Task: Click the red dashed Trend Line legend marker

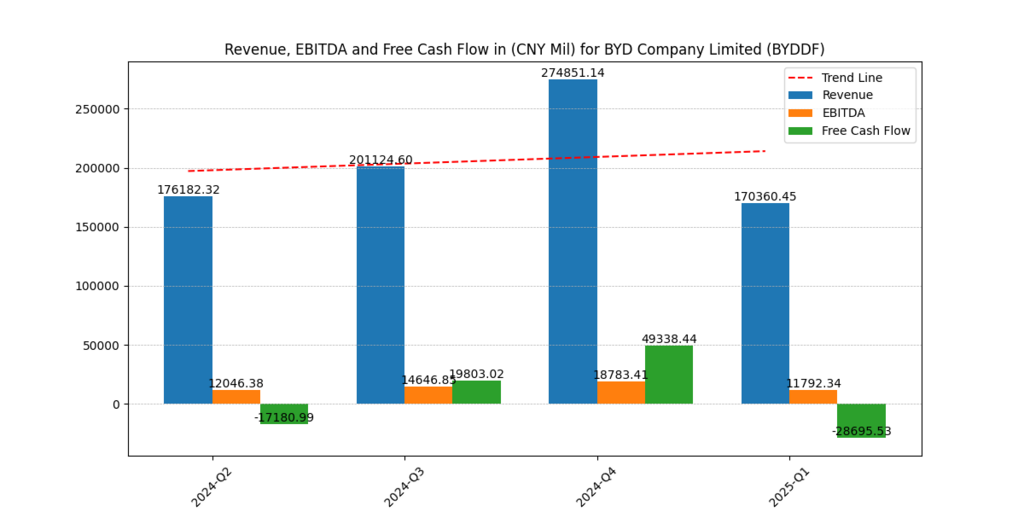Action: point(800,77)
